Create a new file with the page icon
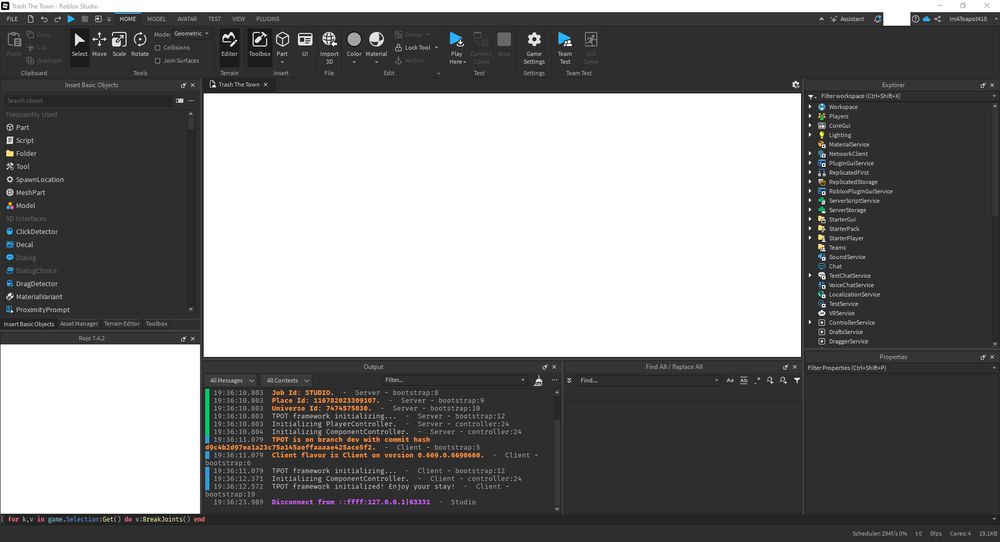1000x542 pixels. [30, 19]
